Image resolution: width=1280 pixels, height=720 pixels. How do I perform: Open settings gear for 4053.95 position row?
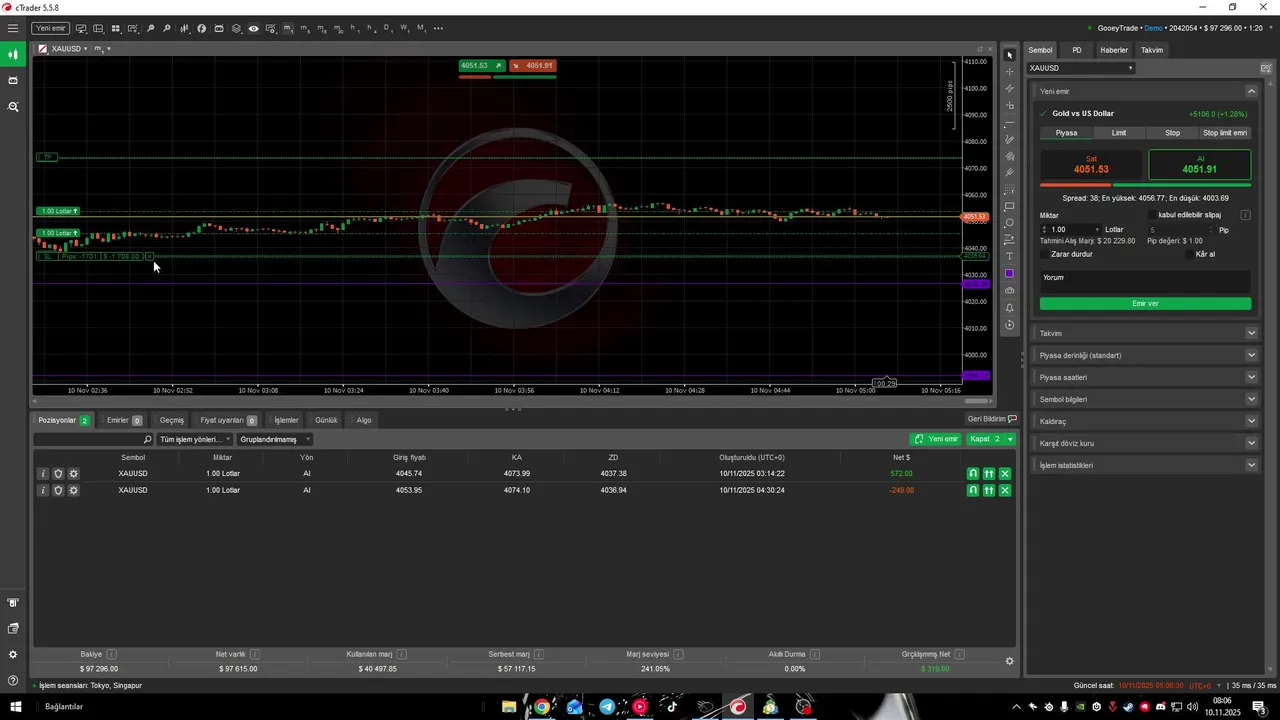(73, 490)
